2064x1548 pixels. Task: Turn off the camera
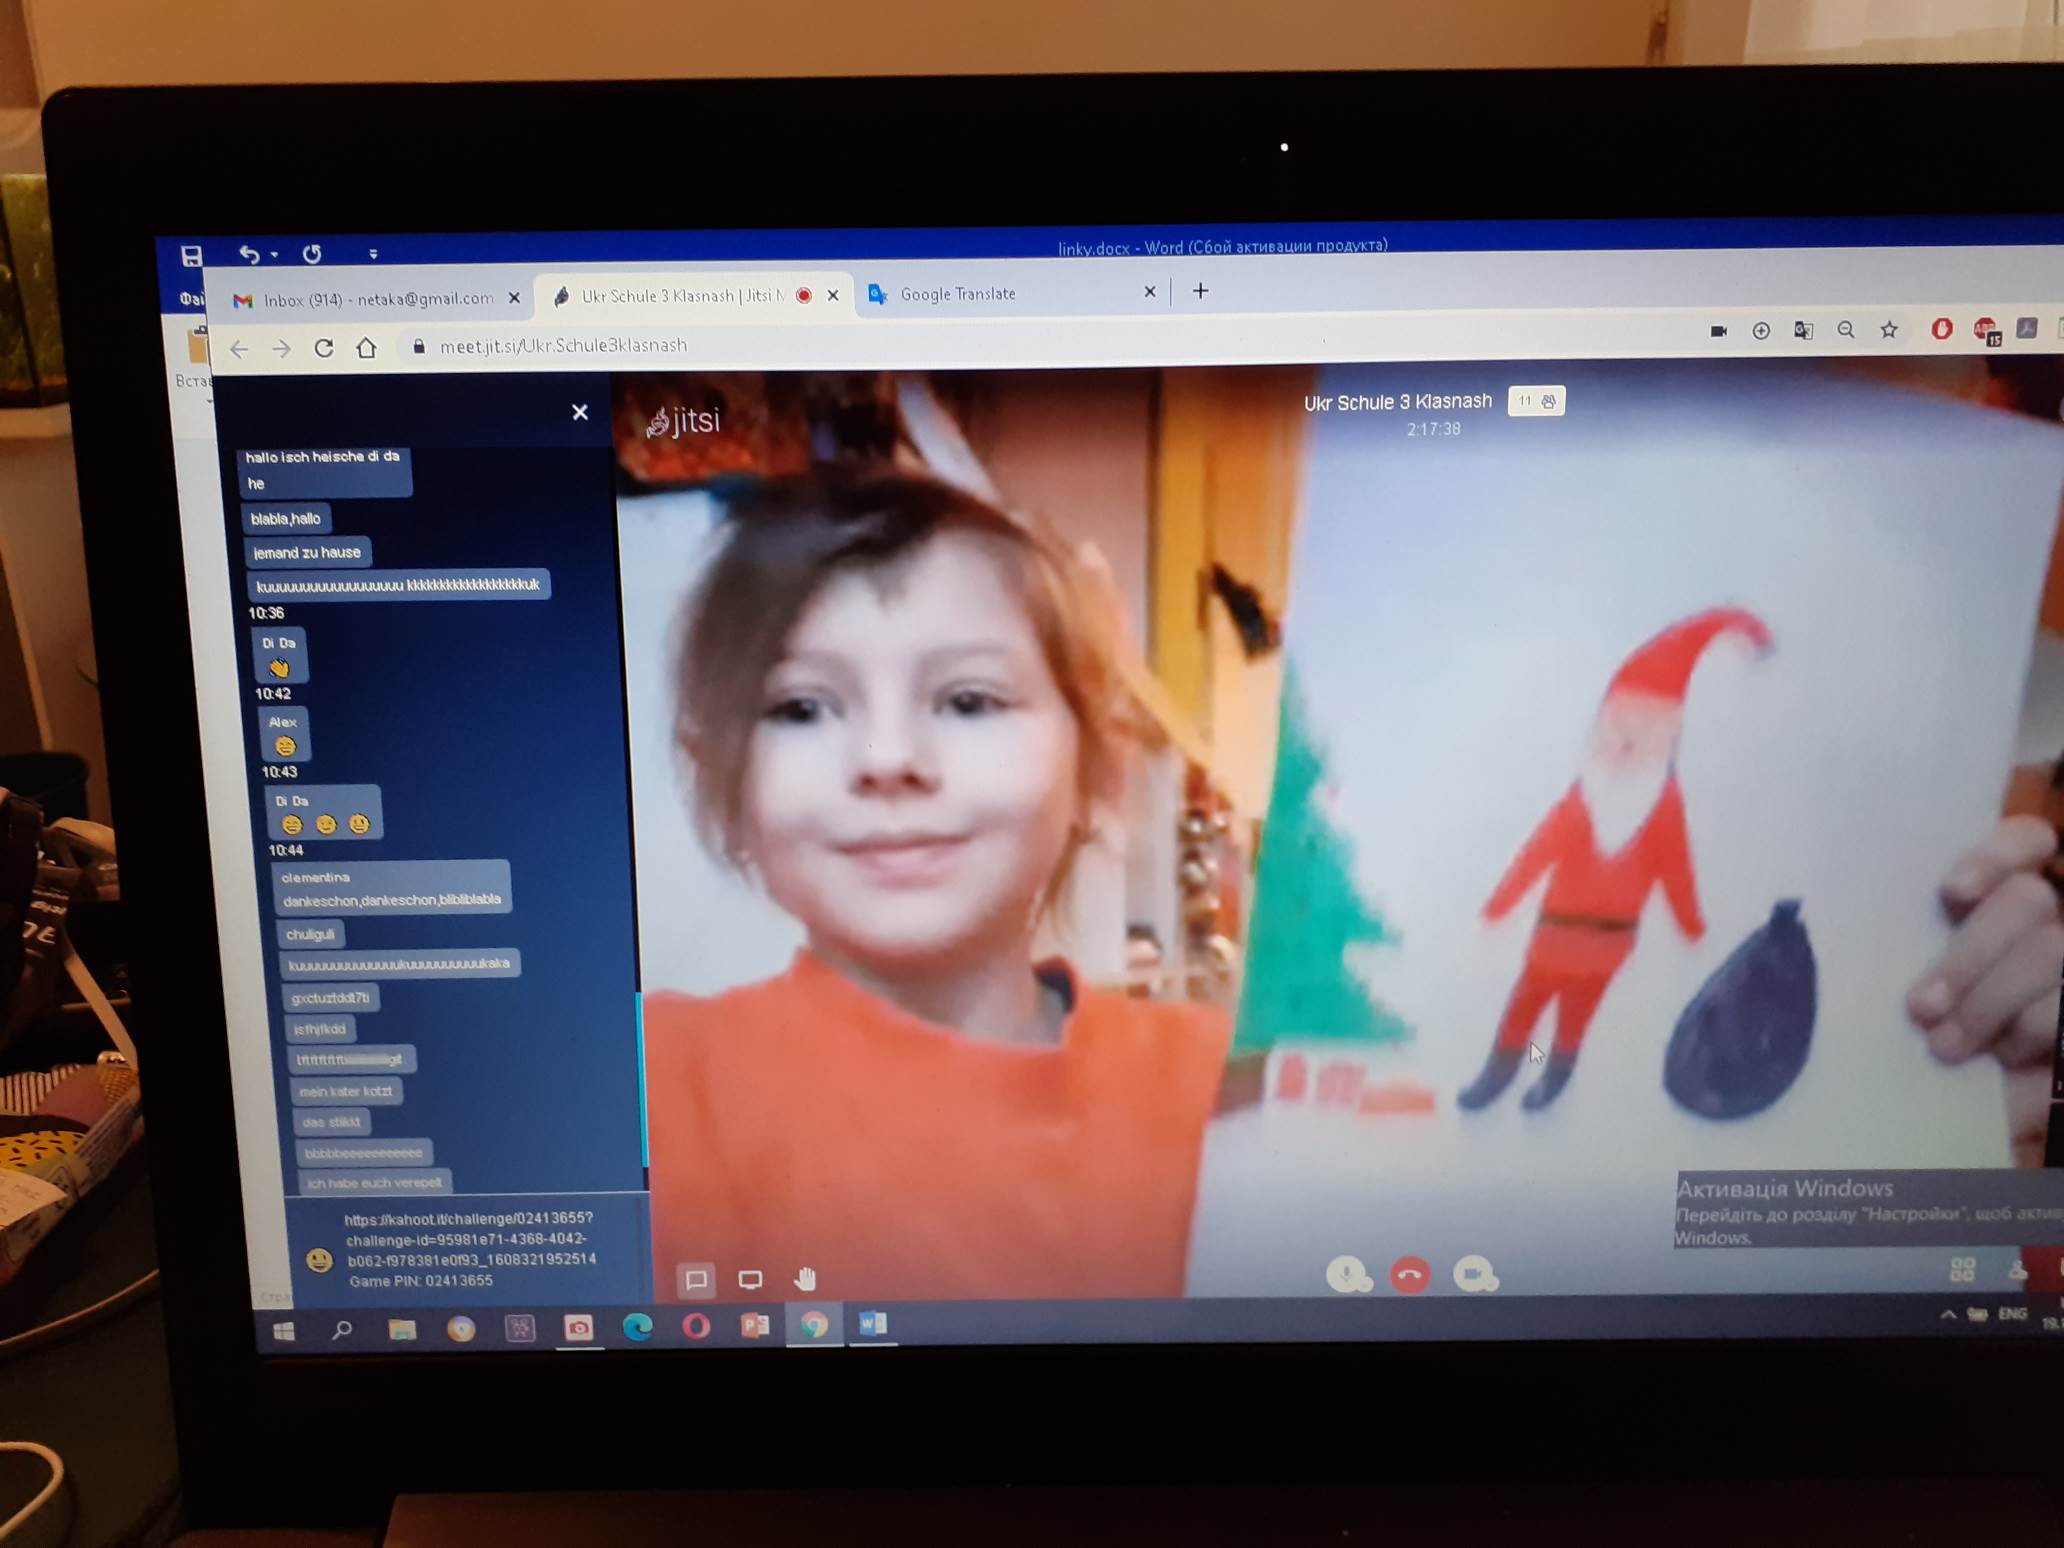[x=1472, y=1274]
